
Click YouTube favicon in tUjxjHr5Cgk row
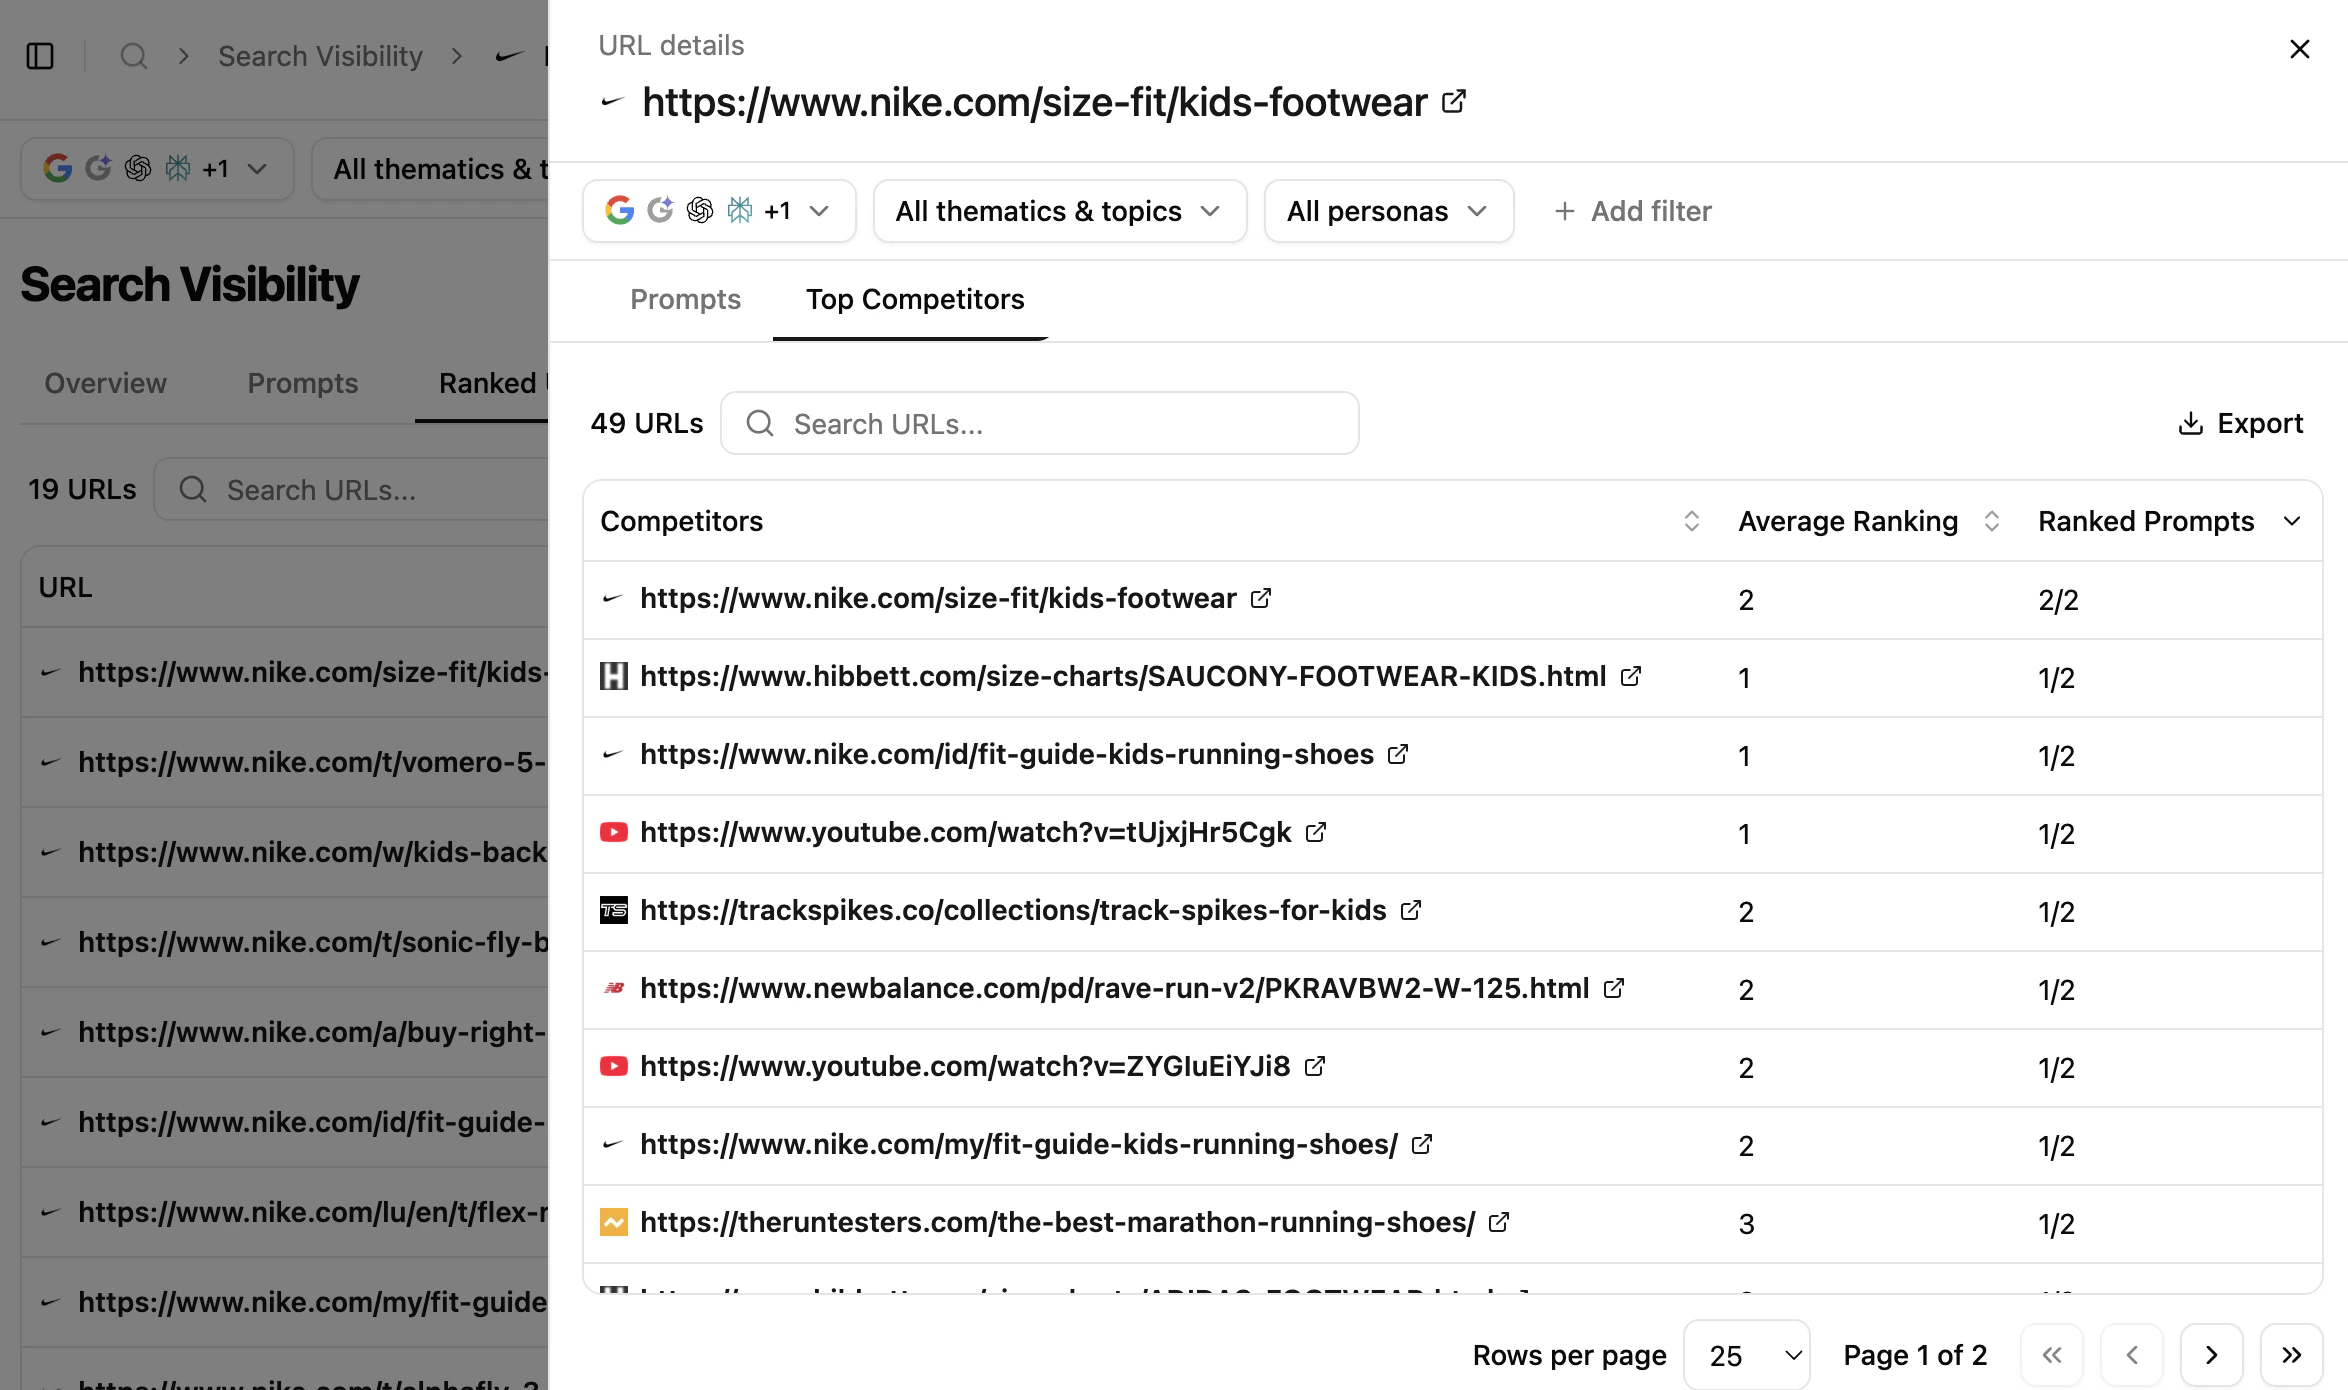click(x=613, y=832)
